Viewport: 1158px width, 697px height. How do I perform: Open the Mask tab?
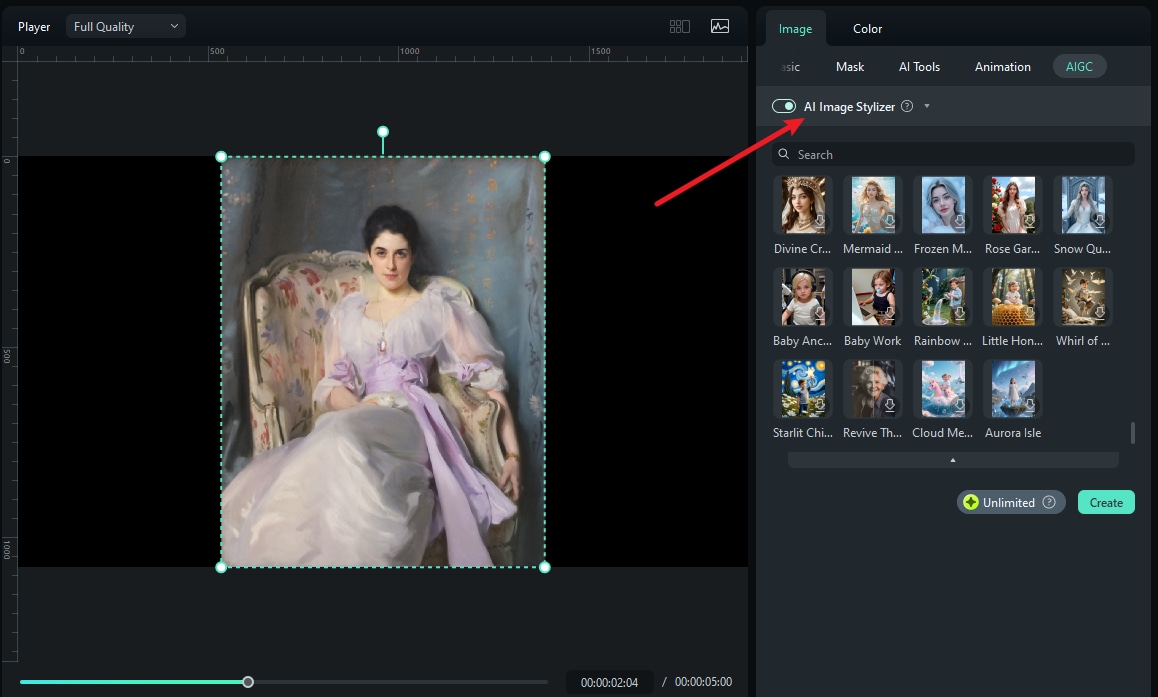click(849, 66)
